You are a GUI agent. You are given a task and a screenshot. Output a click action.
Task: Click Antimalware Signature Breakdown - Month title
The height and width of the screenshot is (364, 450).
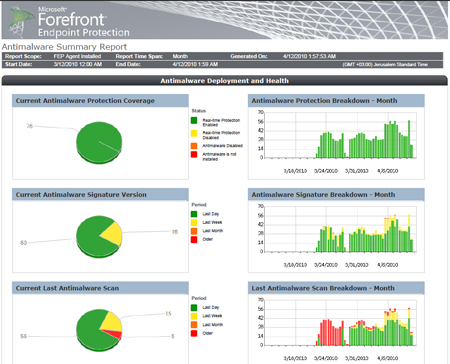tap(323, 195)
